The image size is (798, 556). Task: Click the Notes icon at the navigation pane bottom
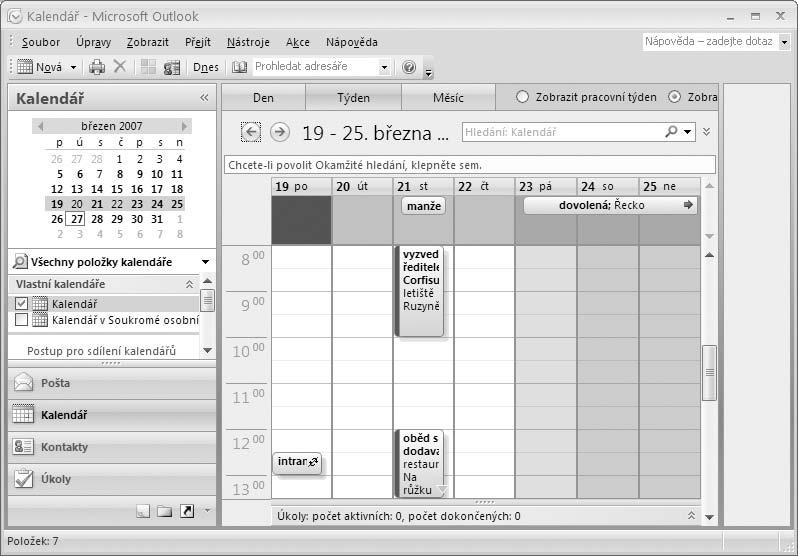143,511
